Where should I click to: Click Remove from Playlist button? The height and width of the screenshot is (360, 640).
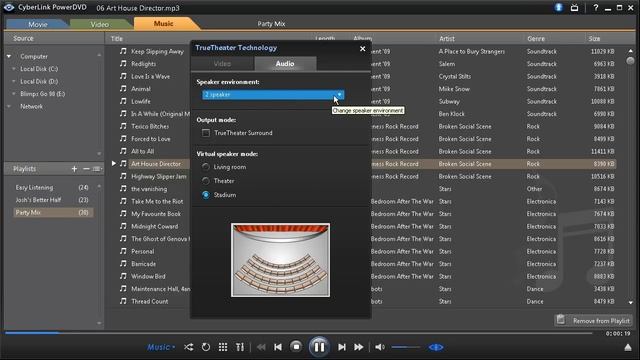593,320
